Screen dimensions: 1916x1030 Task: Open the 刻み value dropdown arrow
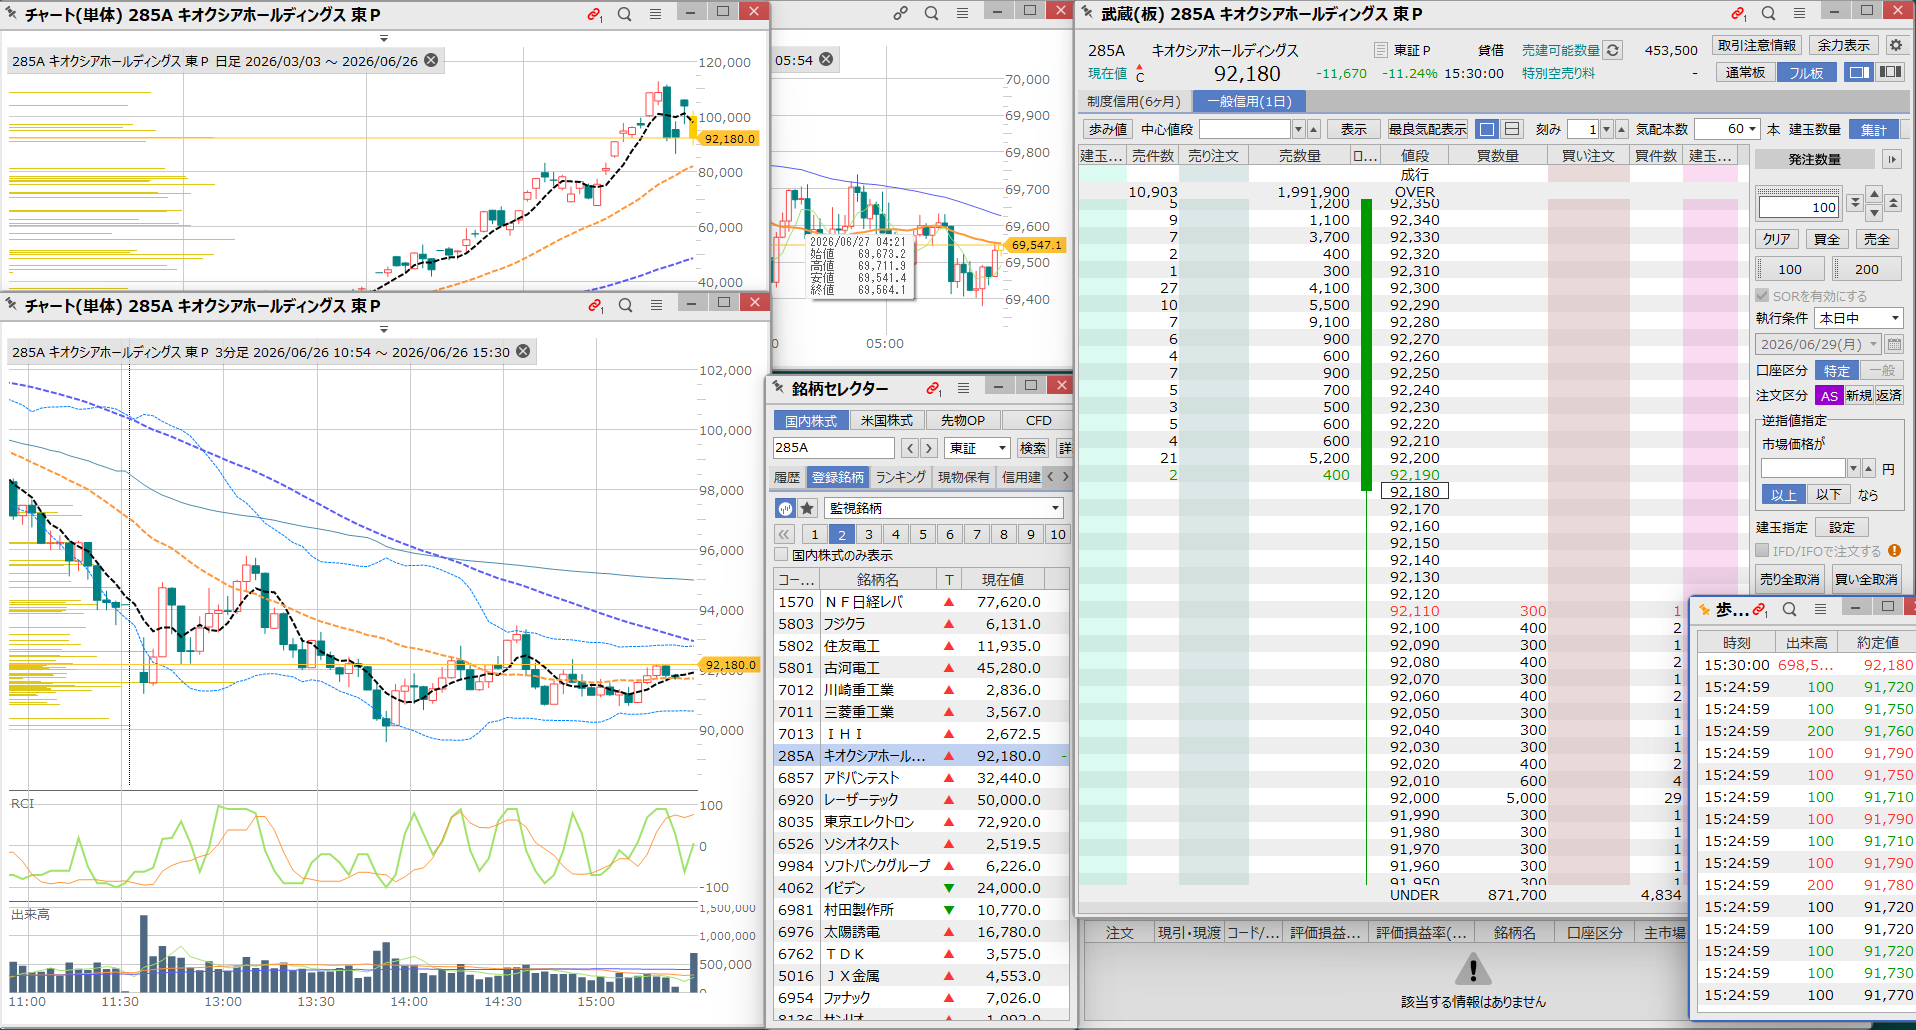pyautogui.click(x=1606, y=129)
